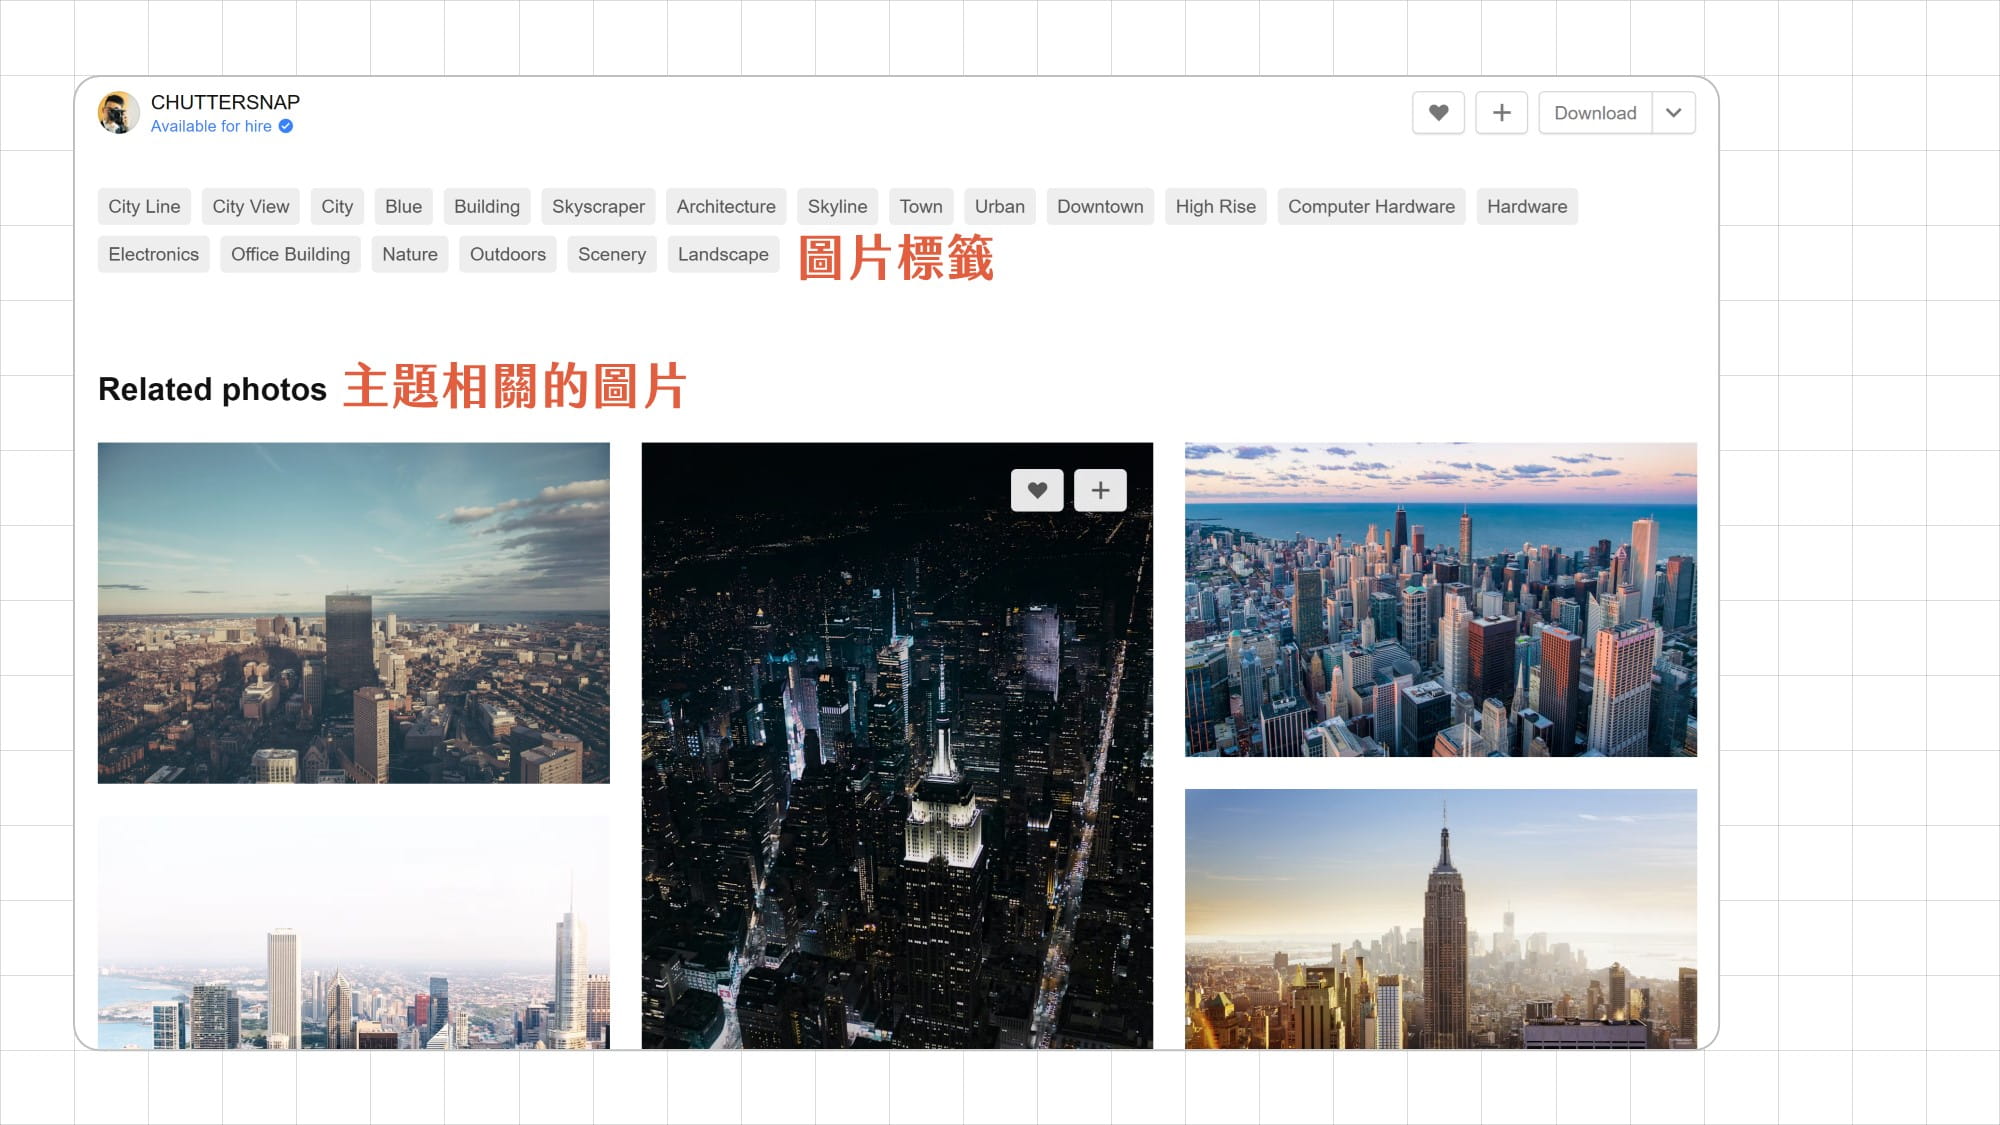Open the hazy white-sky skyline photo

tap(354, 932)
